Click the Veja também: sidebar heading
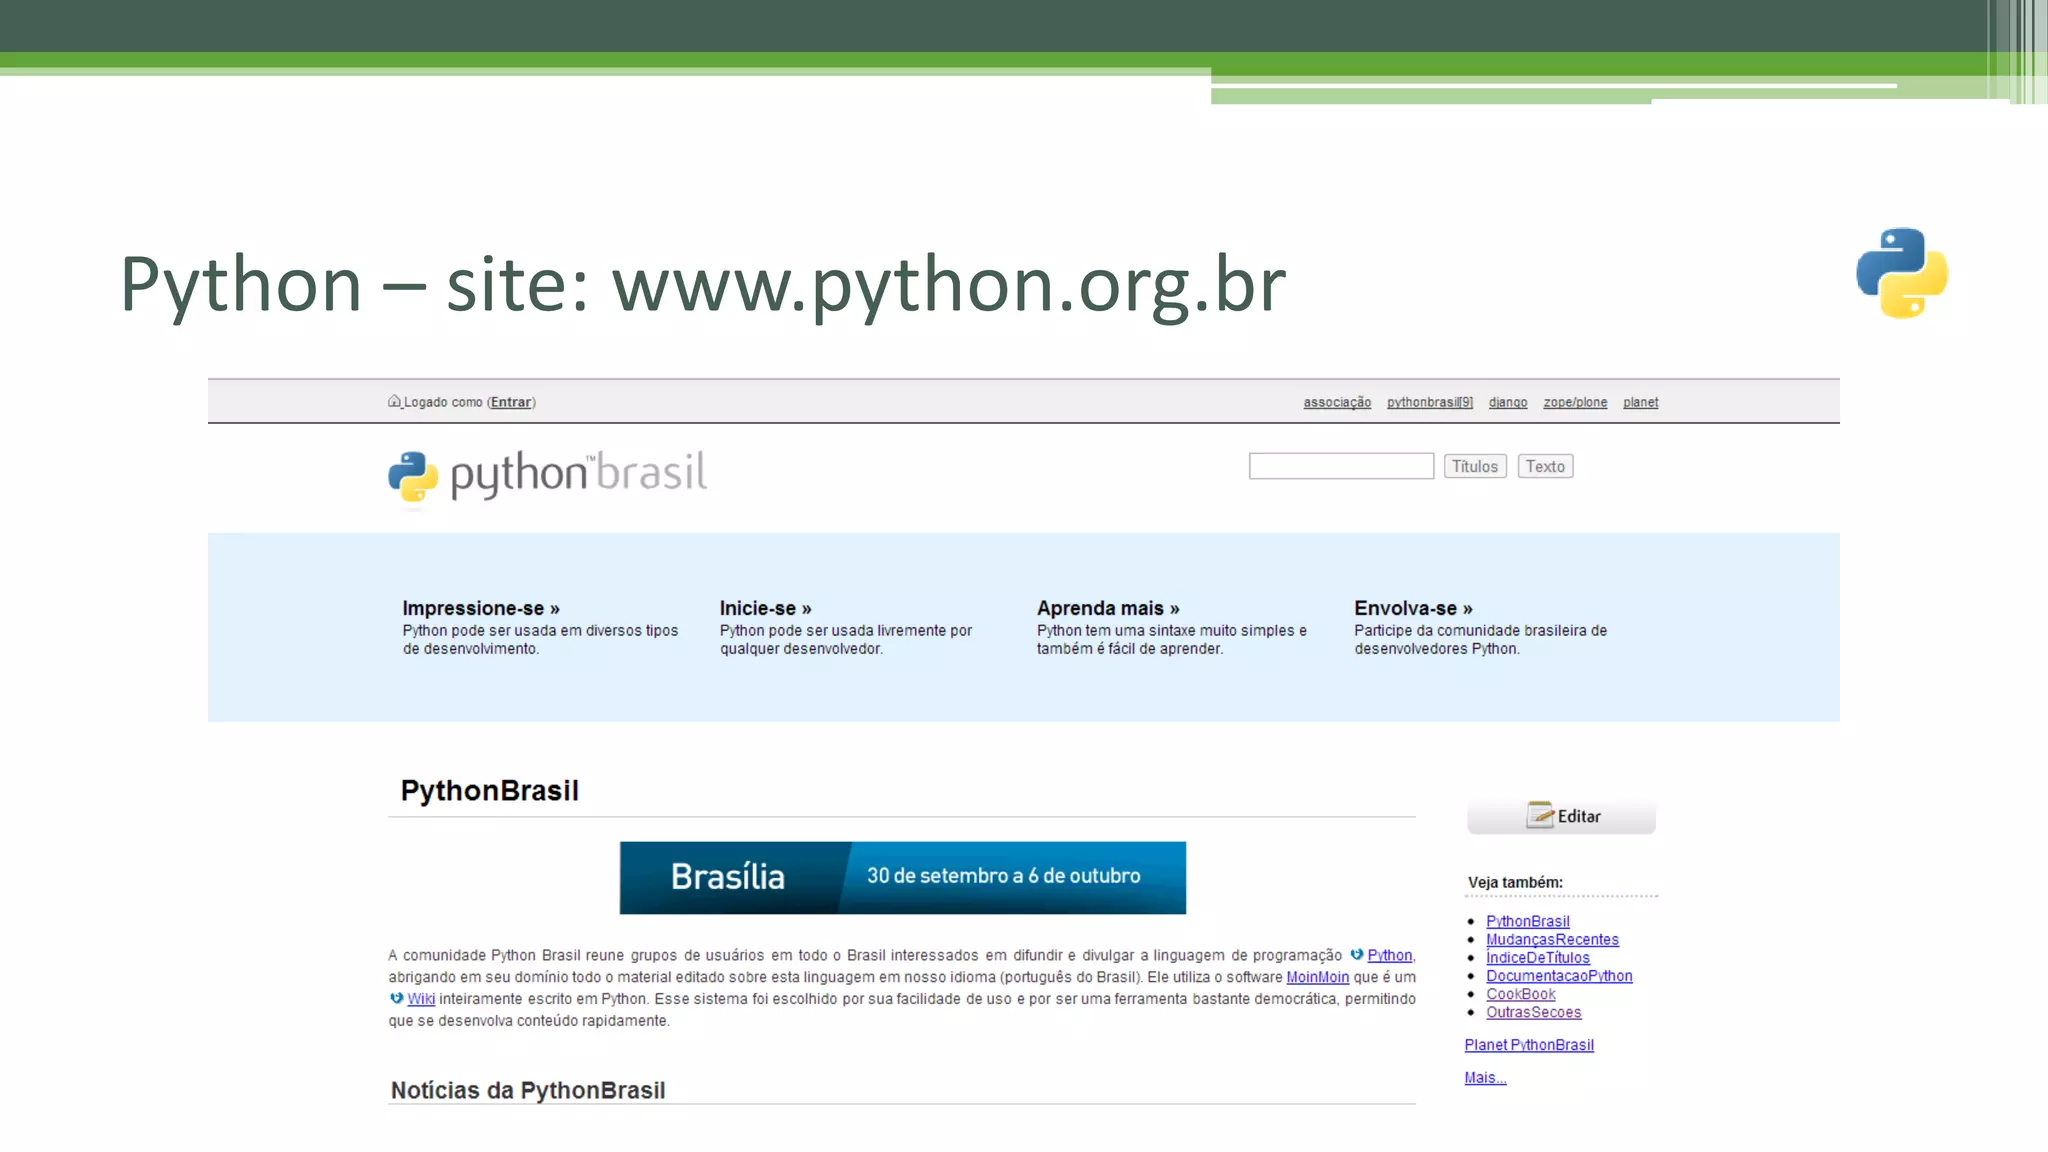This screenshot has height=1152, width=2048. coord(1515,882)
